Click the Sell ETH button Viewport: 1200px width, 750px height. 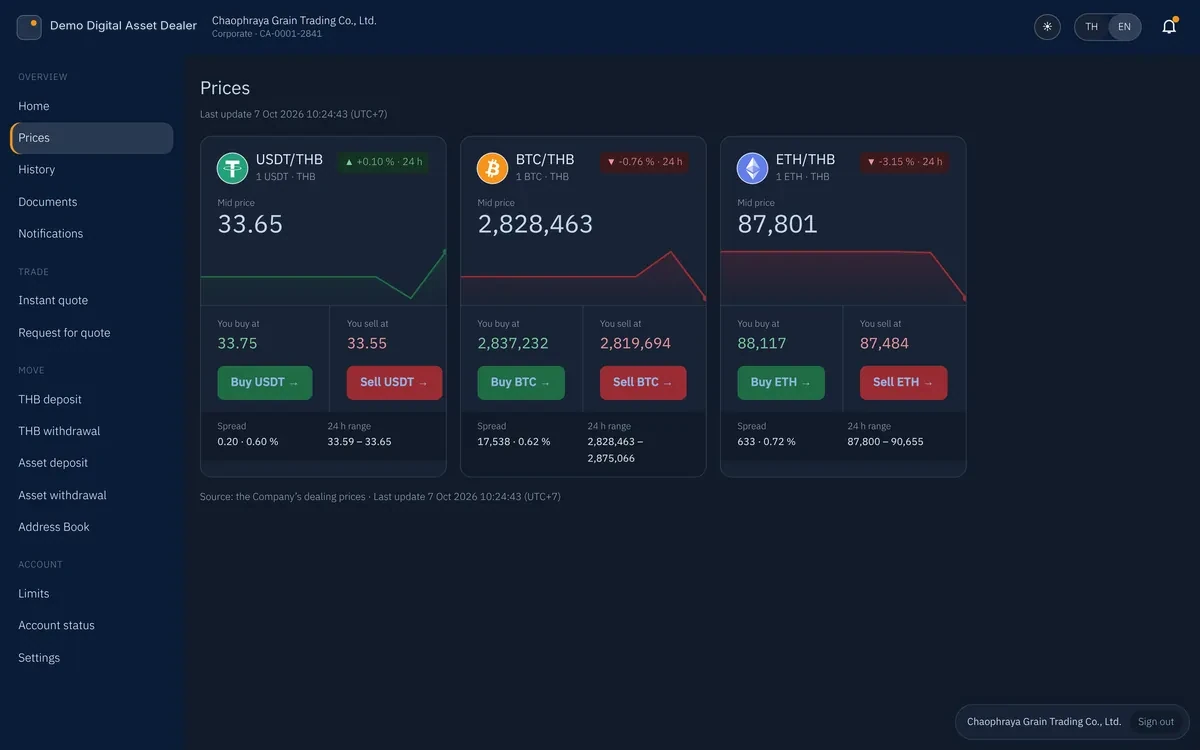(903, 383)
